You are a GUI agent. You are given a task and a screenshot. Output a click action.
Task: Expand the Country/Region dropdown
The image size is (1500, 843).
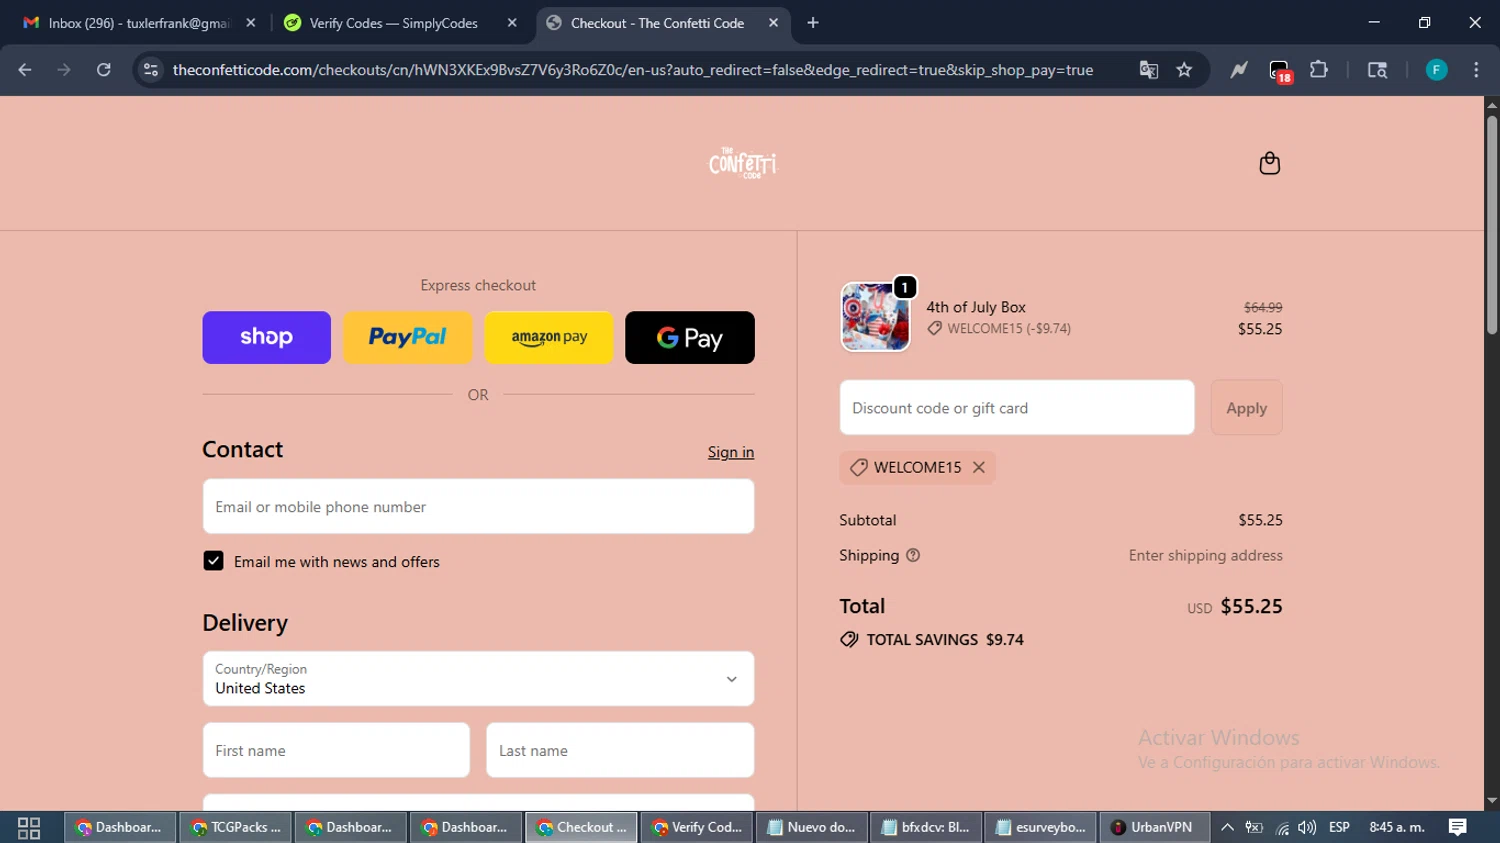pos(478,679)
